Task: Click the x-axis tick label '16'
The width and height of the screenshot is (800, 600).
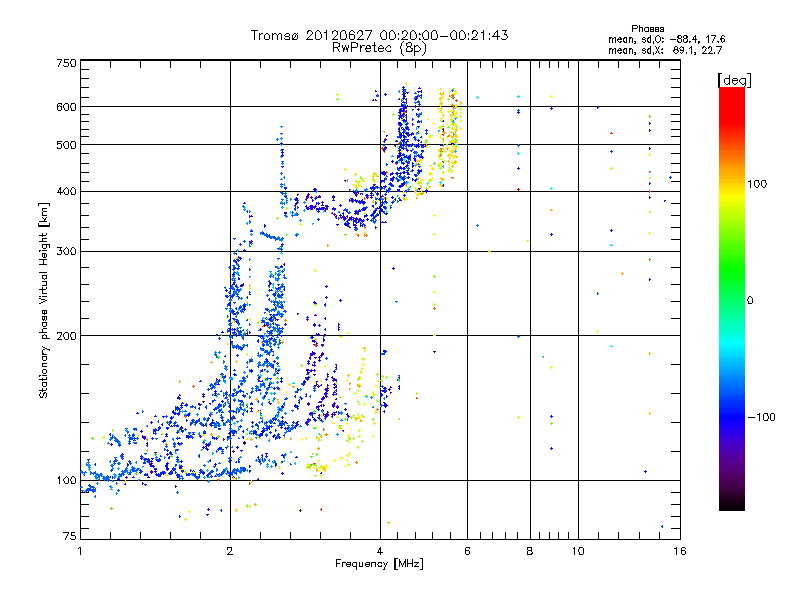Action: 680,551
